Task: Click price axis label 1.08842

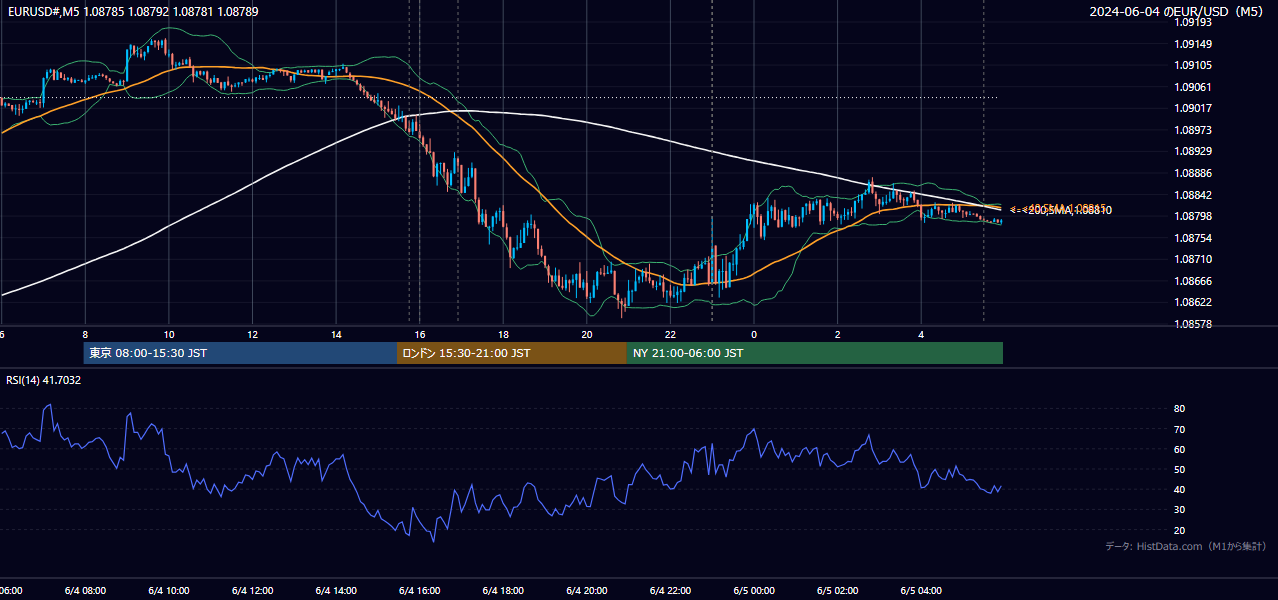Action: point(1193,195)
